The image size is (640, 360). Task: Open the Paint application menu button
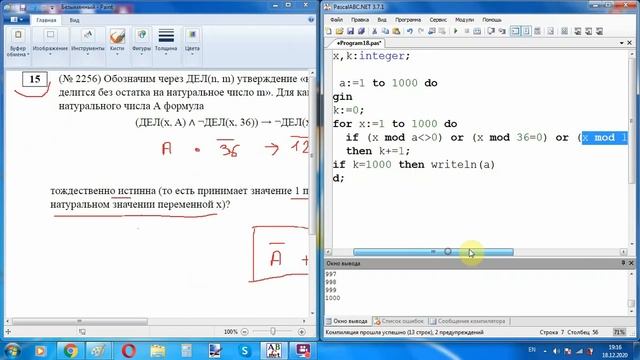(16, 20)
